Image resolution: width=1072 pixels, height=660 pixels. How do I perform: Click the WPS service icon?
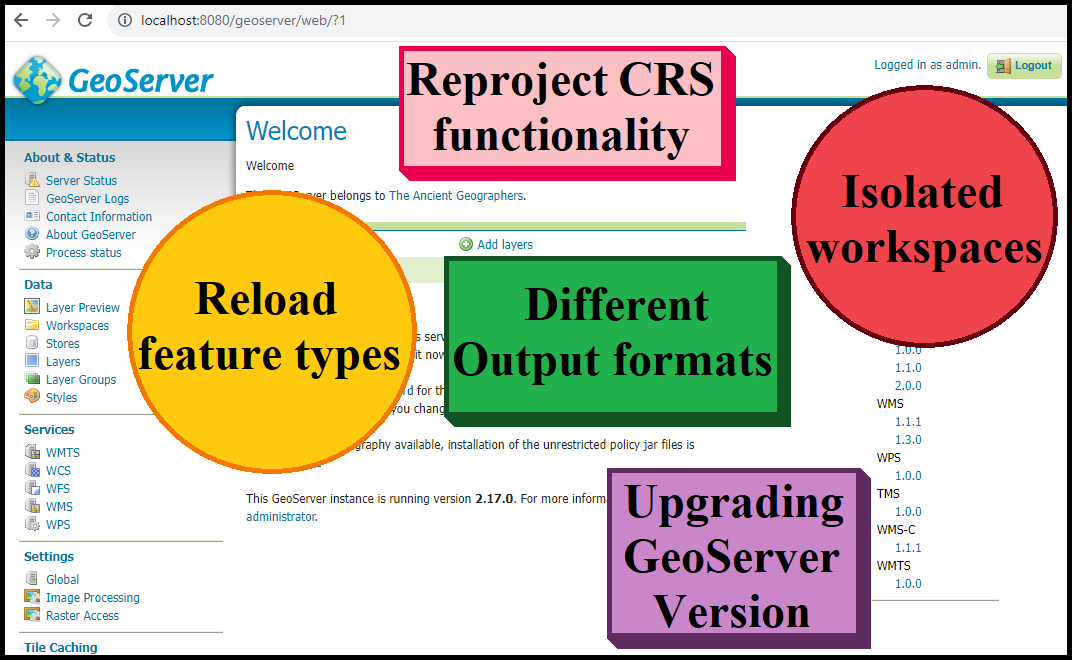[32, 524]
